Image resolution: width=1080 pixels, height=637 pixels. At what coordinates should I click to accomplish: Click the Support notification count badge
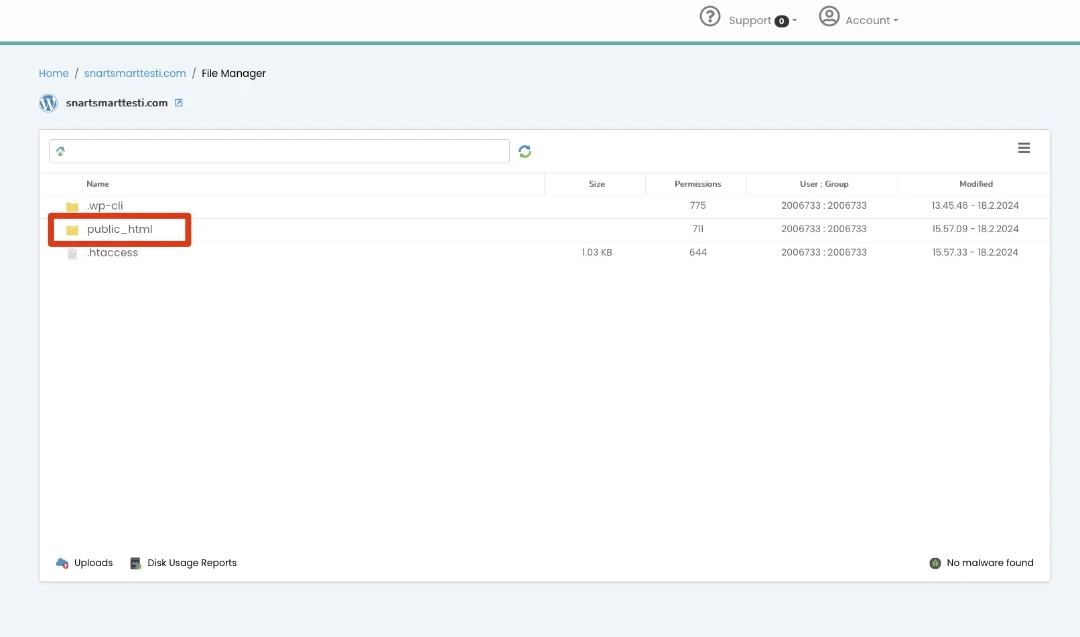tap(781, 21)
